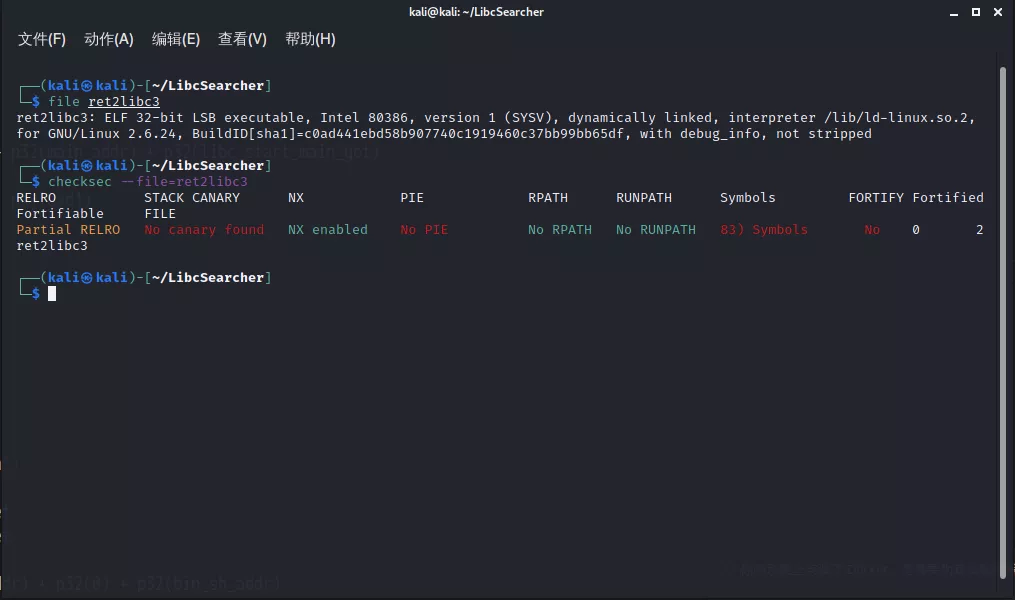
Task: Click the terminal vertical scrollbar
Action: point(1003,322)
